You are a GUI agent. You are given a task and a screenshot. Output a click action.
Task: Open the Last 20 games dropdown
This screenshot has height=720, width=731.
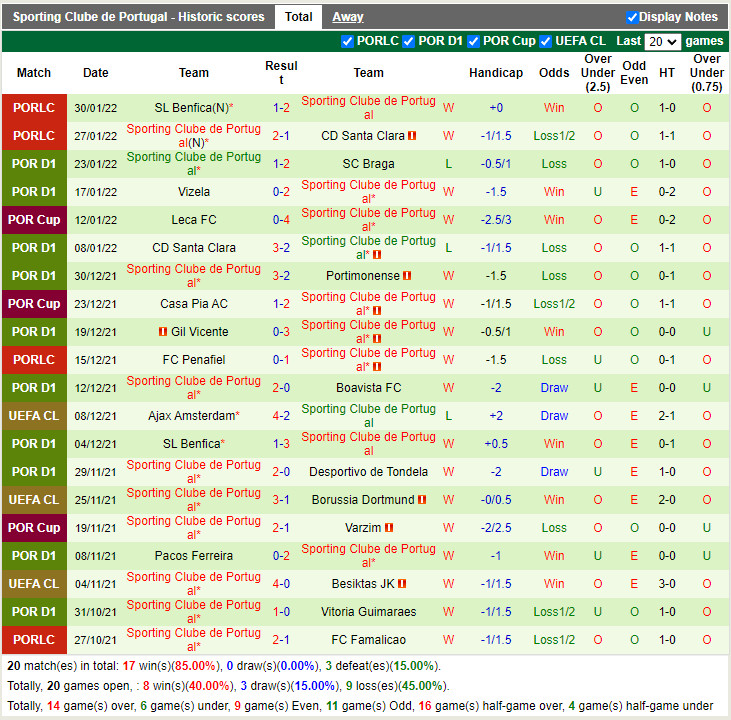pyautogui.click(x=662, y=42)
